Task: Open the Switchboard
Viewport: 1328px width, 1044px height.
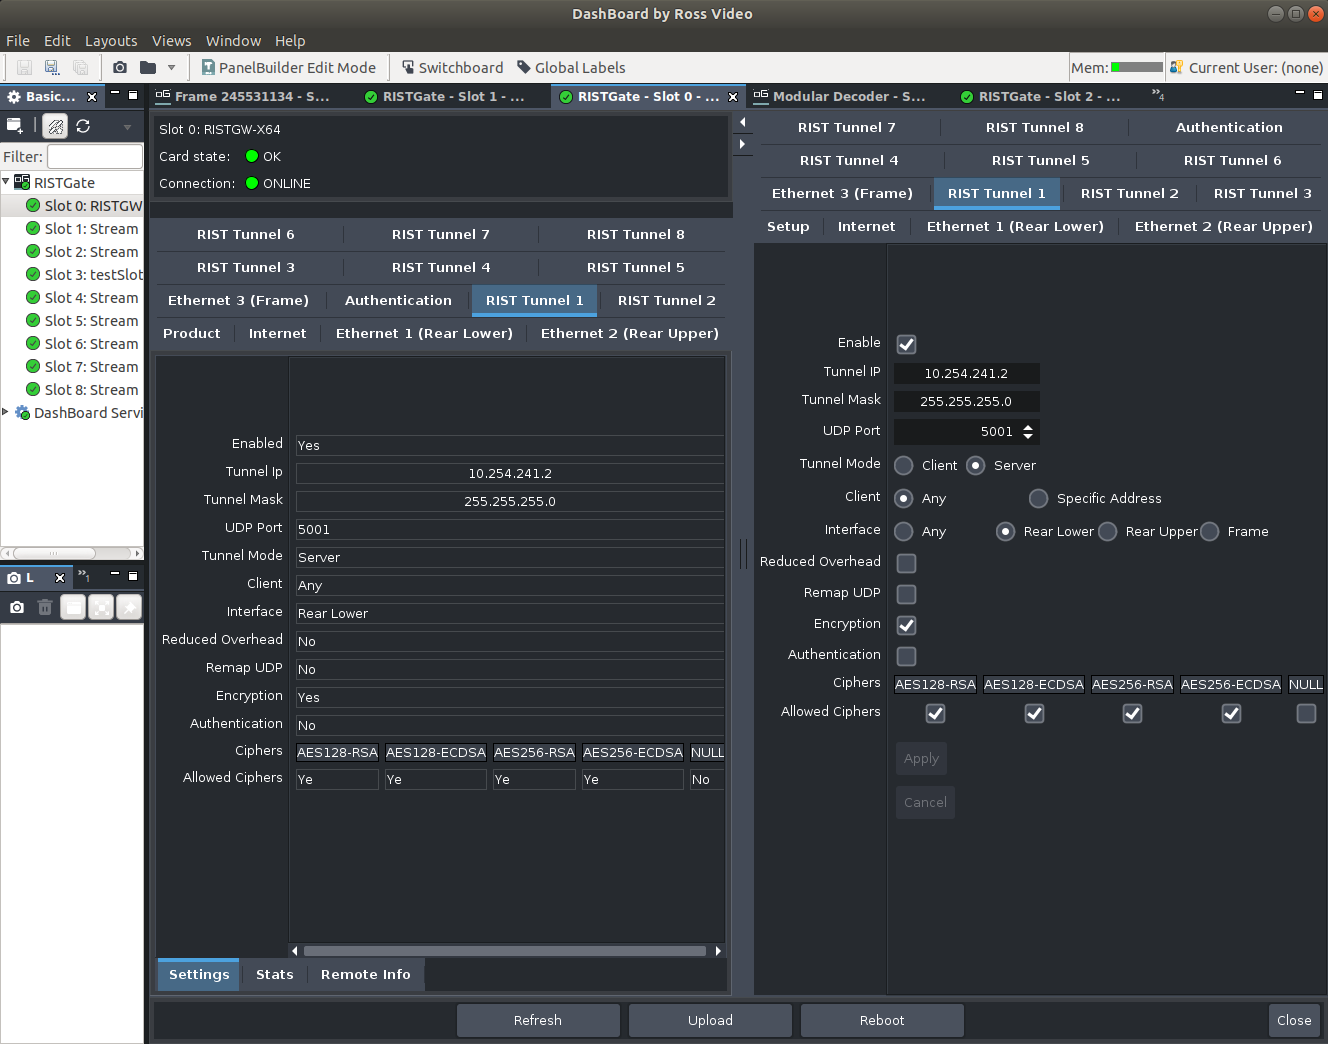Action: (453, 67)
